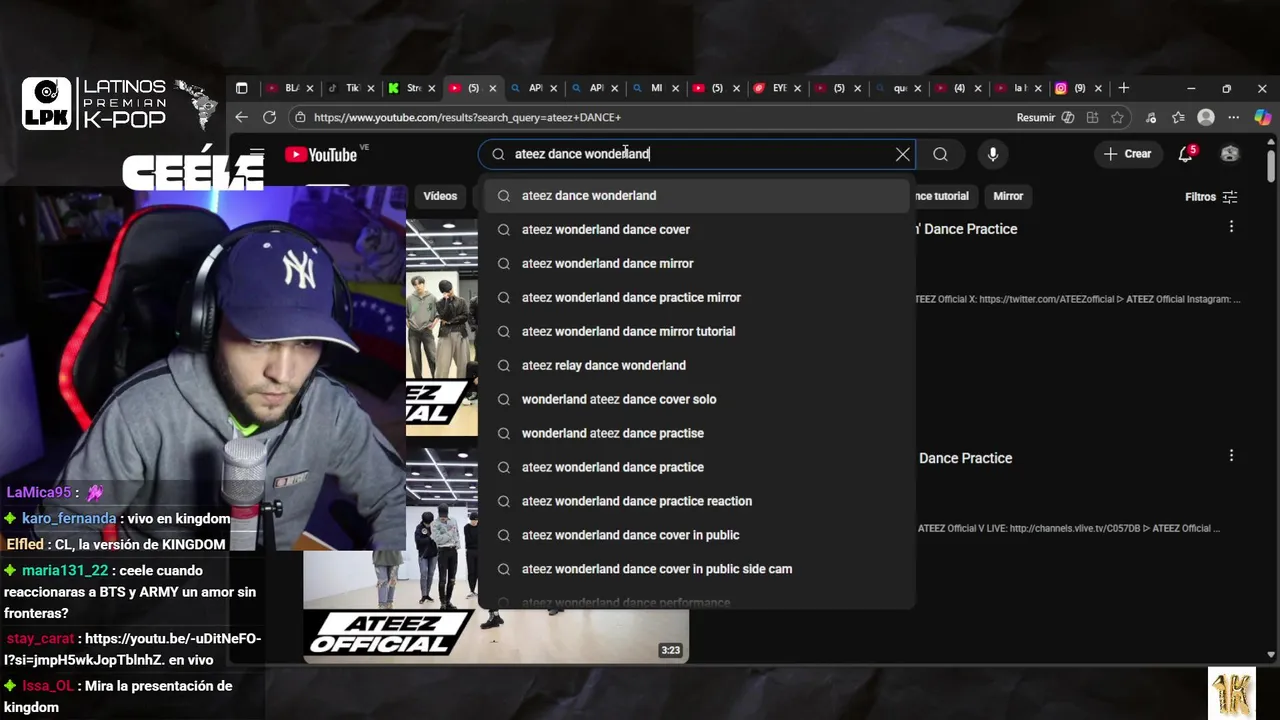Open favorites list icon

tap(1179, 117)
